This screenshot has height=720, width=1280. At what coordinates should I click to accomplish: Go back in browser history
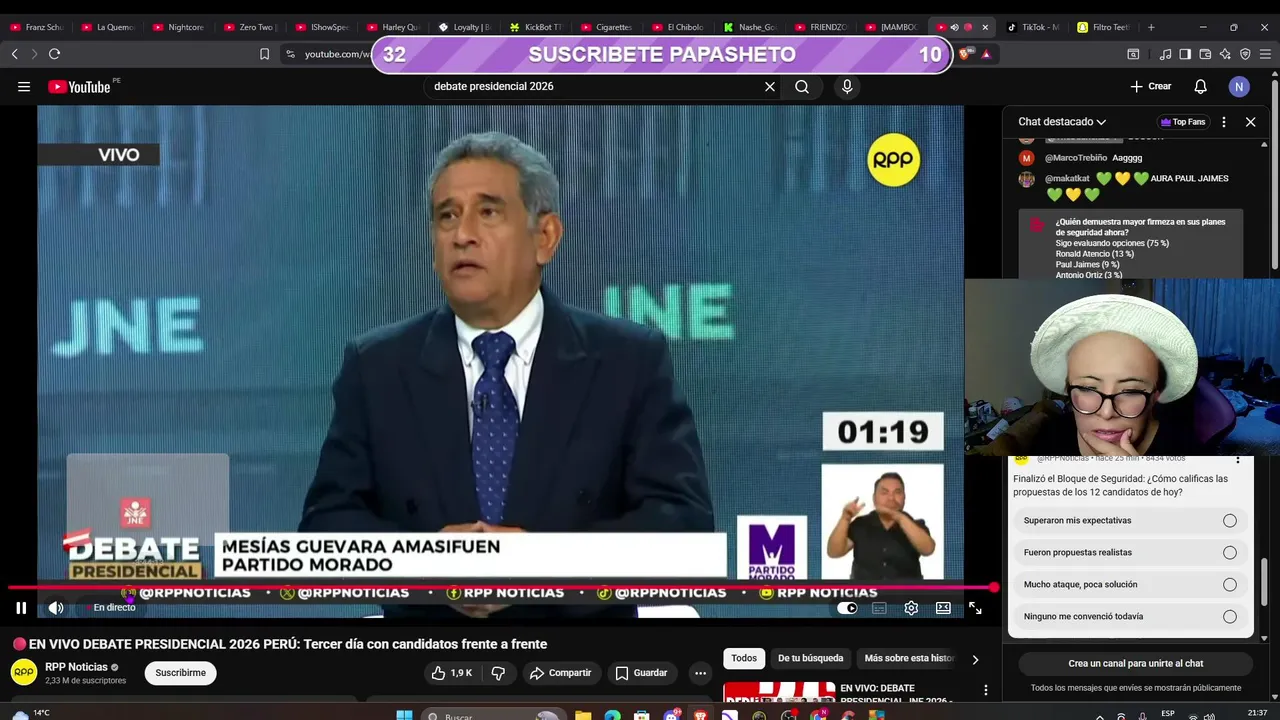[15, 54]
